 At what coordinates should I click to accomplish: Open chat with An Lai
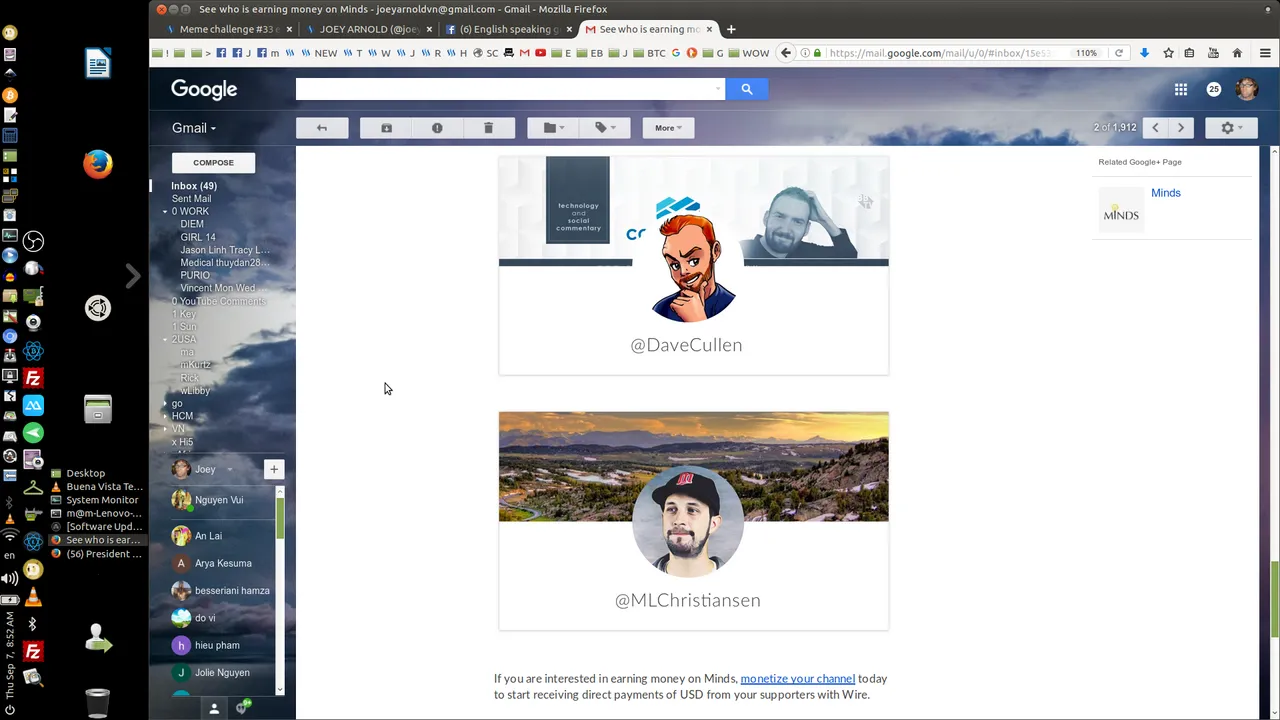coord(208,536)
